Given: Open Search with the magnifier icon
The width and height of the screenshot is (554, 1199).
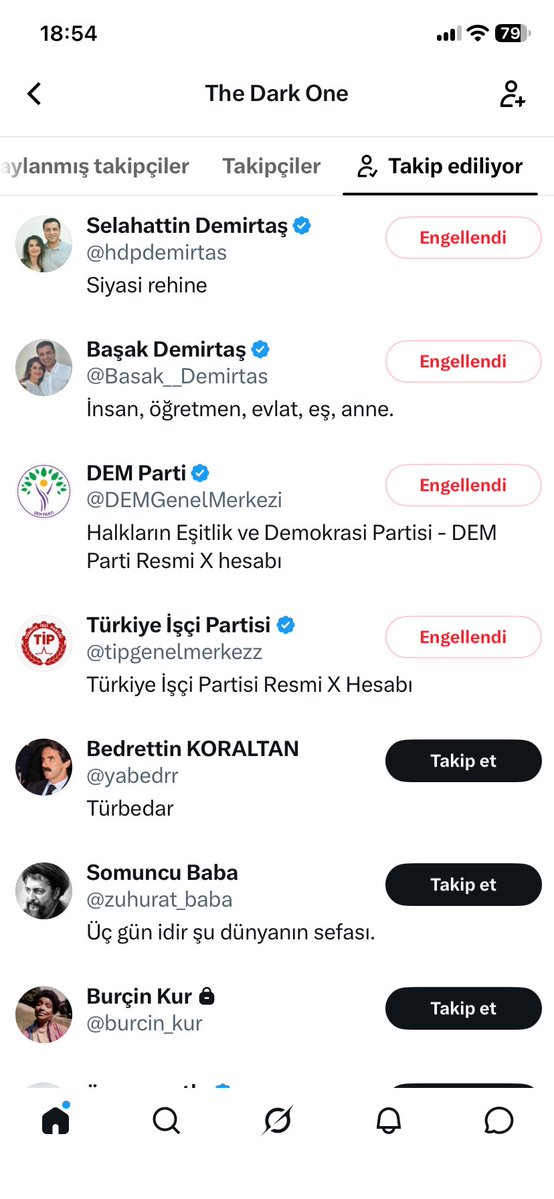Looking at the screenshot, I should tap(166, 1121).
